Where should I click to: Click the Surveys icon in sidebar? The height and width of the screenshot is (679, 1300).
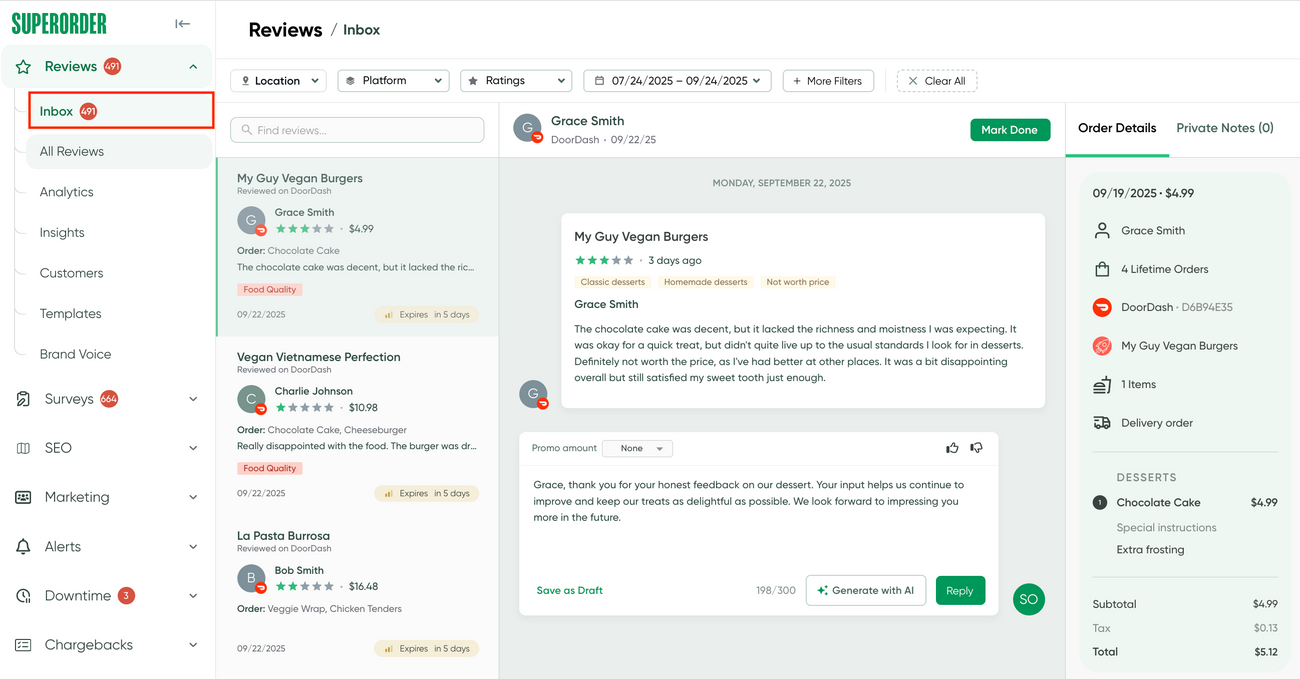pyautogui.click(x=23, y=399)
